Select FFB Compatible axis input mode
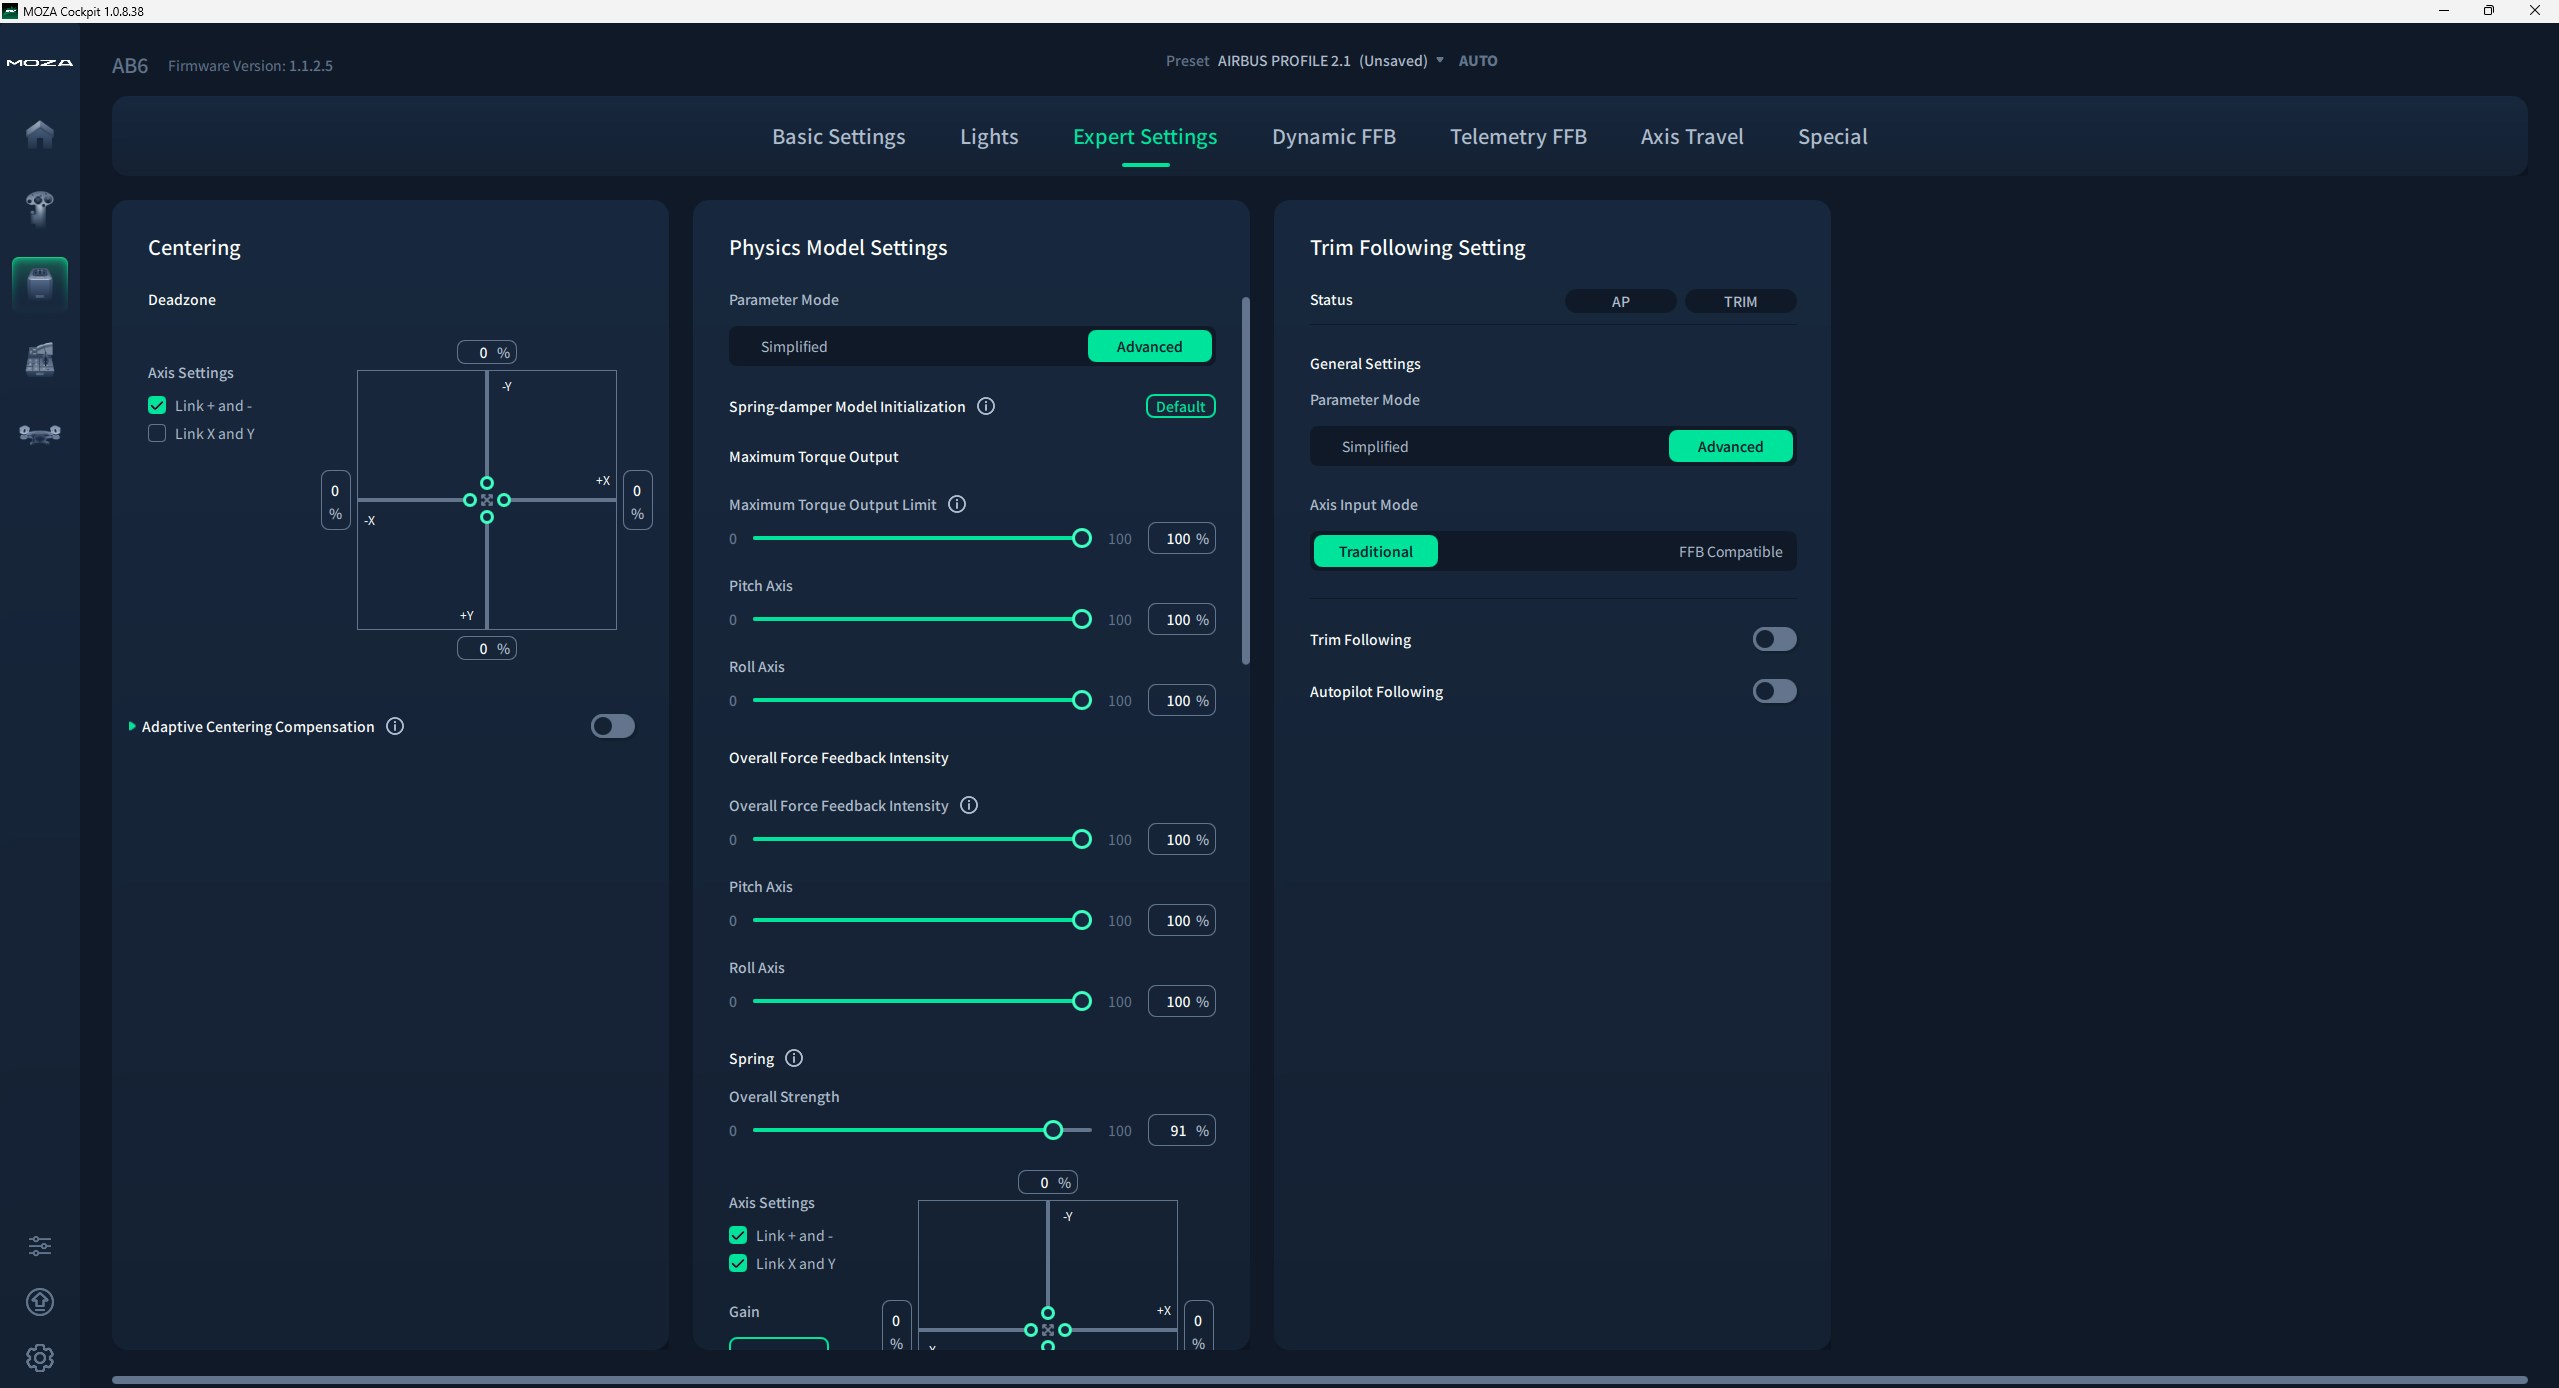This screenshot has height=1388, width=2559. [x=1730, y=552]
